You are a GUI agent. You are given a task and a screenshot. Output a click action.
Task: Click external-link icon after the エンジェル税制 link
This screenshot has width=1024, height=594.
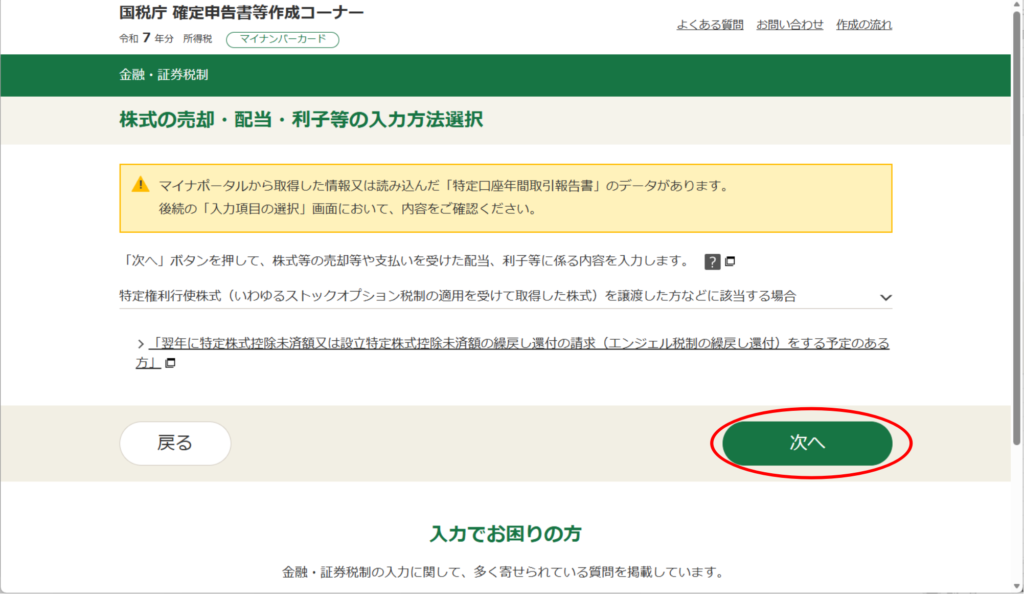click(x=170, y=363)
